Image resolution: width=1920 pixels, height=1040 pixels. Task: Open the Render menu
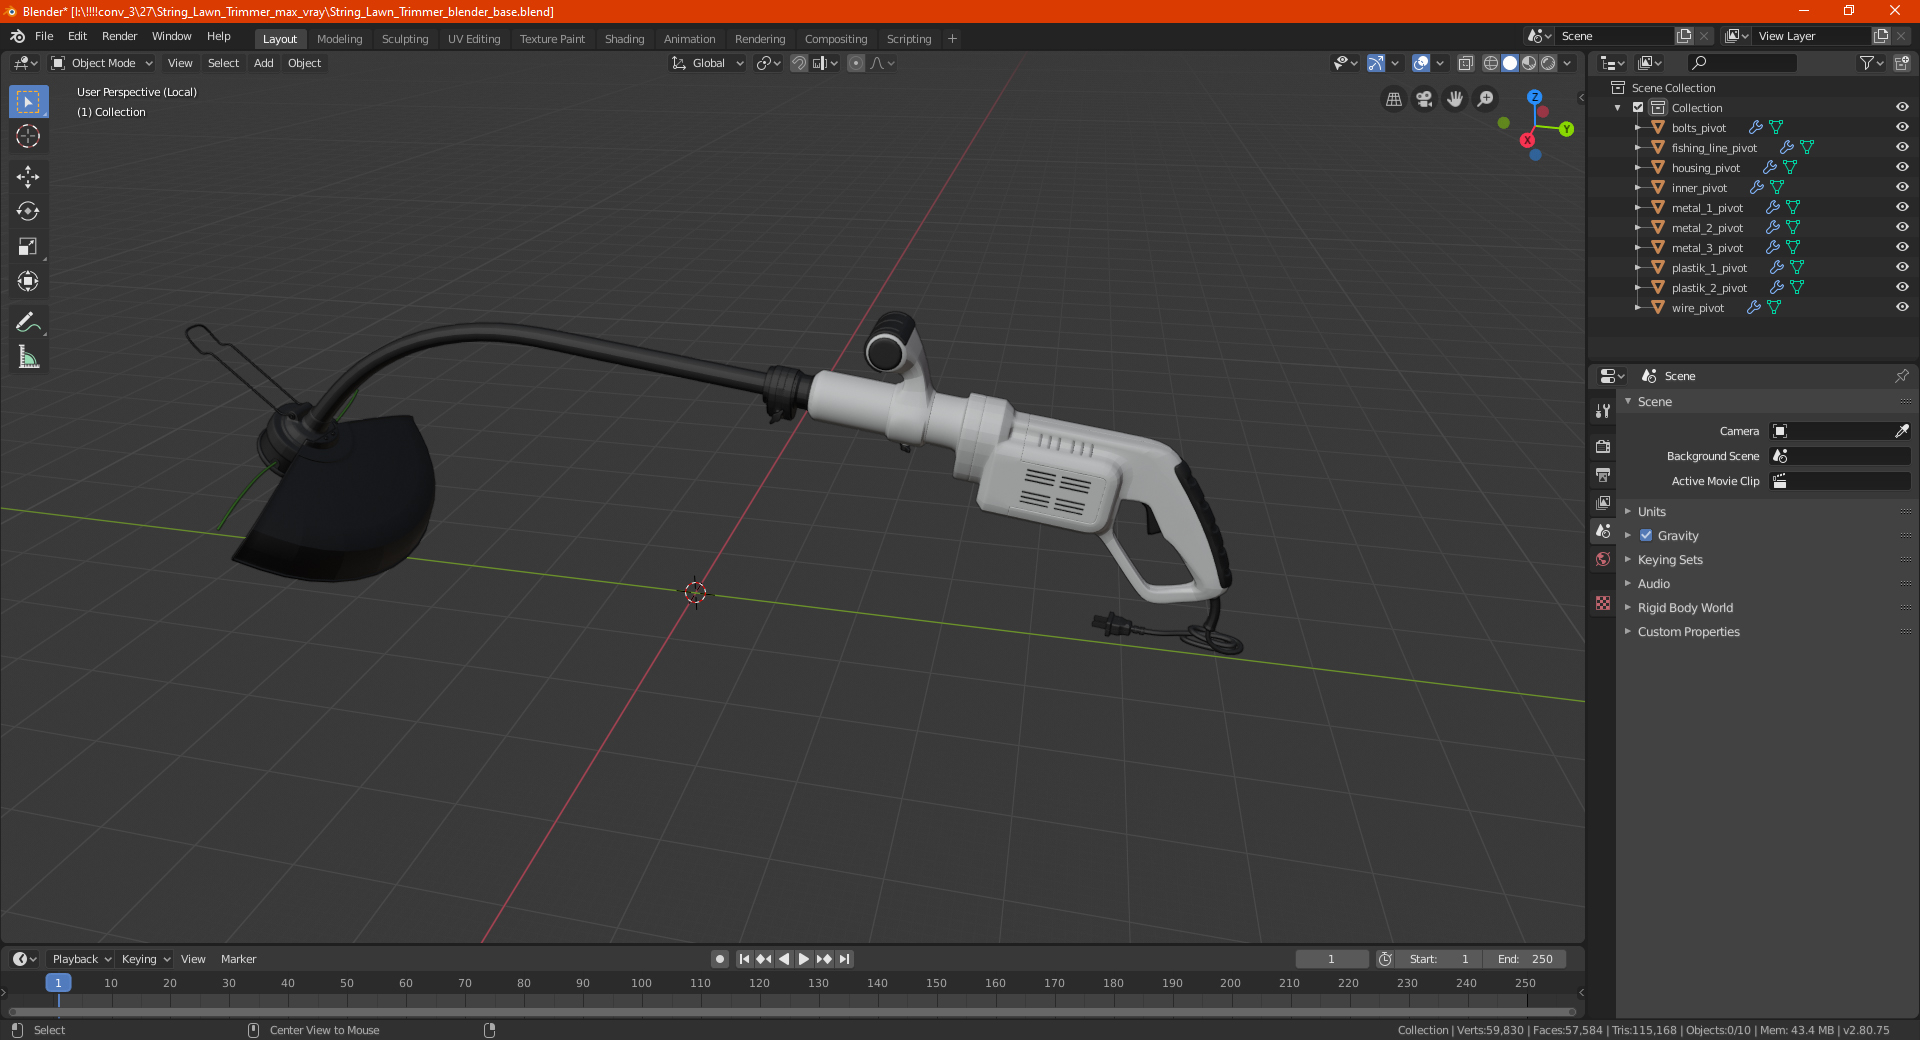(119, 36)
